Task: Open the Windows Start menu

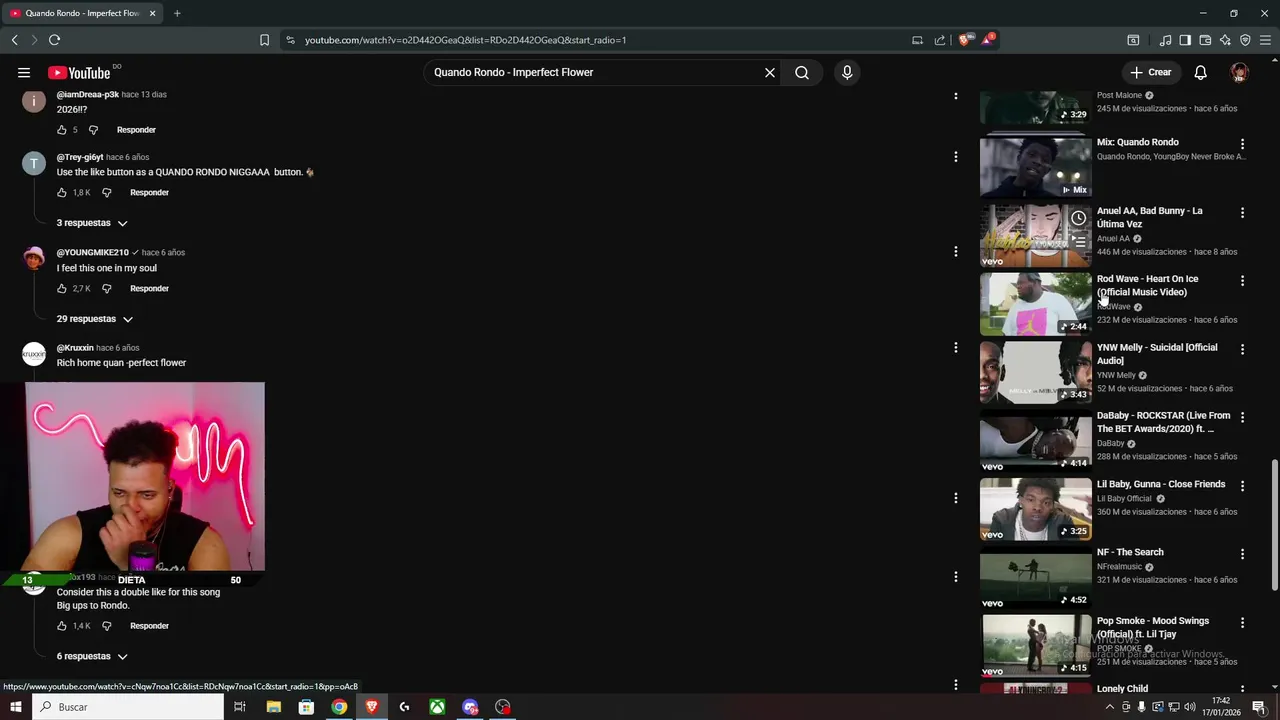Action: pyautogui.click(x=16, y=707)
